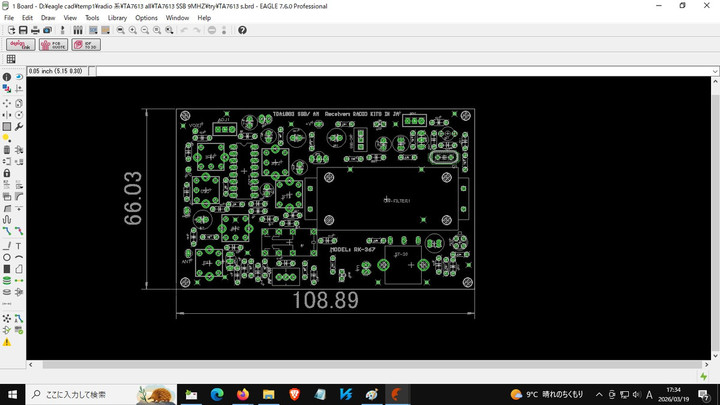
Task: Select the Text tool
Action: (x=19, y=246)
